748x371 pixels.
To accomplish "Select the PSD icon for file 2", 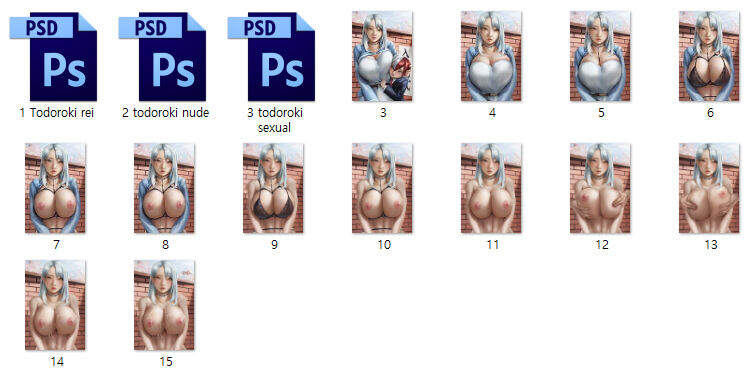I will coord(162,56).
